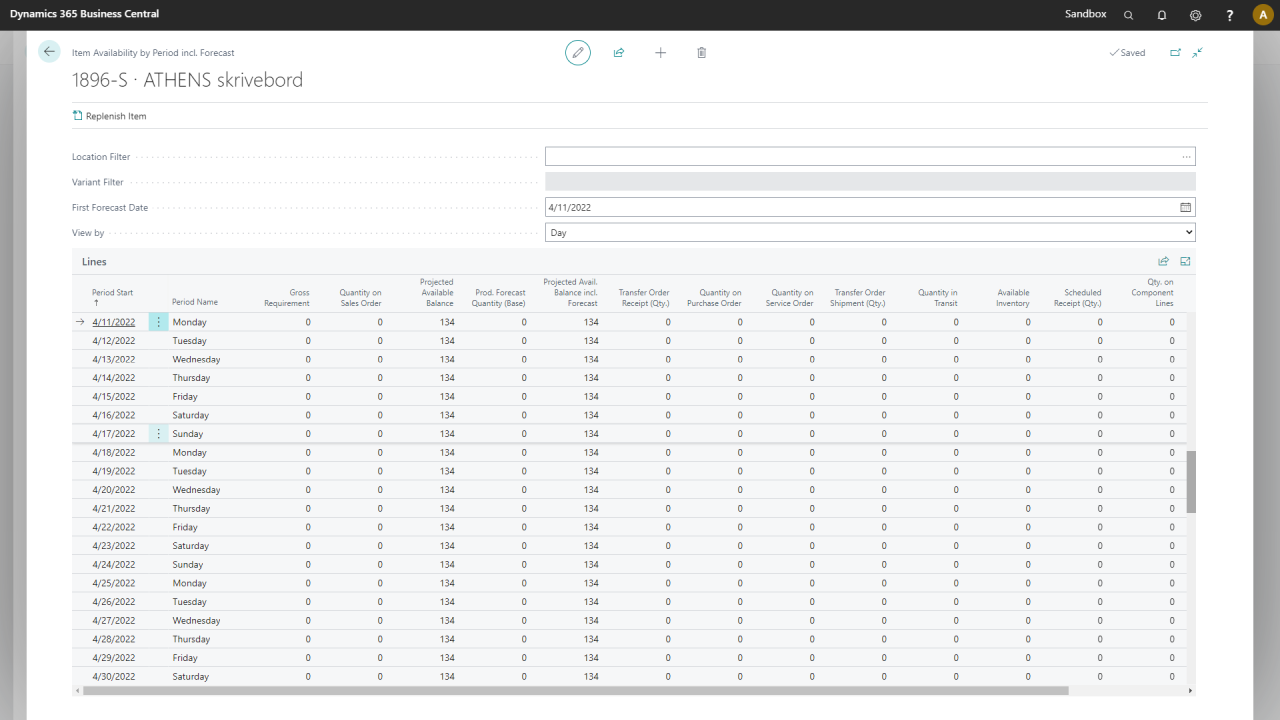1280x720 pixels.
Task: Click Dynamics 365 Business Central title
Action: pos(84,14)
